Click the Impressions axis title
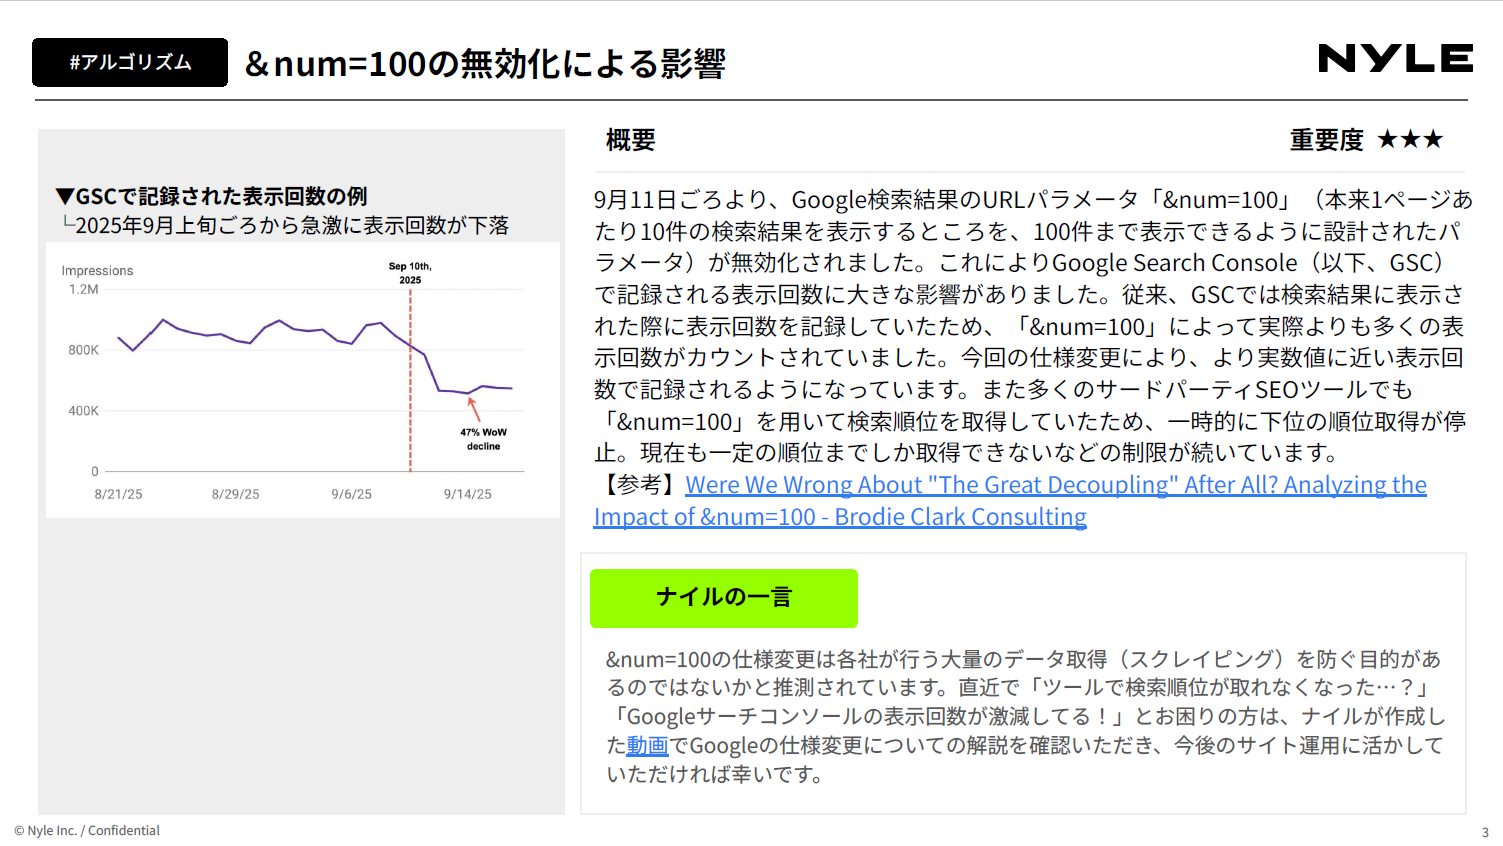Viewport: 1503px width, 846px height. tap(97, 271)
